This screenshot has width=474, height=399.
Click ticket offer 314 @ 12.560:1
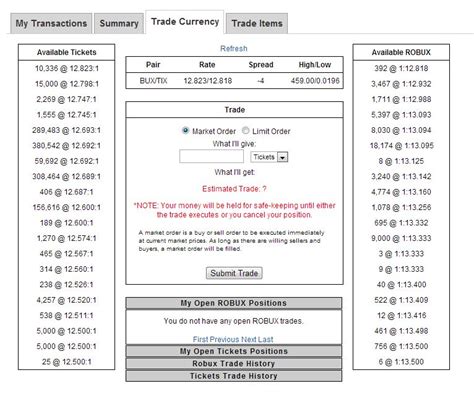pyautogui.click(x=66, y=269)
